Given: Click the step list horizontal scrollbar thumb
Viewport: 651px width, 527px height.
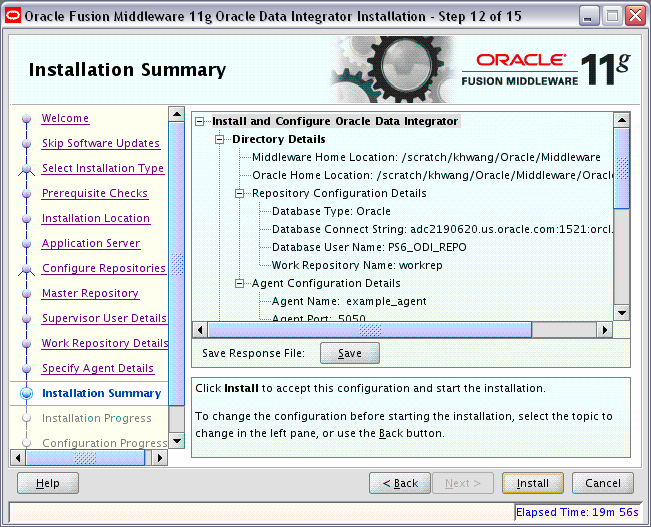Looking at the screenshot, I should 85,458.
